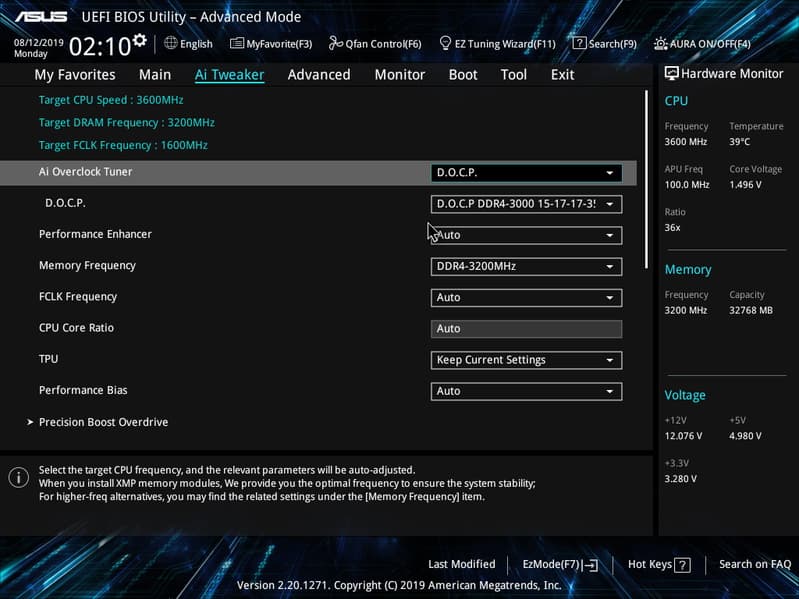
Task: Click Core Voltage value 1.496 V
Action: tap(745, 185)
